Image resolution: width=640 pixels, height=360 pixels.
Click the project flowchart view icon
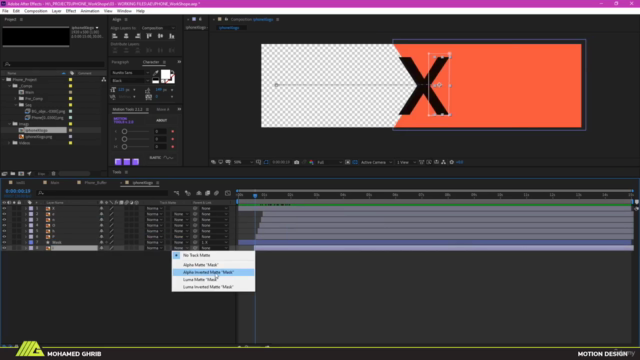click(104, 80)
